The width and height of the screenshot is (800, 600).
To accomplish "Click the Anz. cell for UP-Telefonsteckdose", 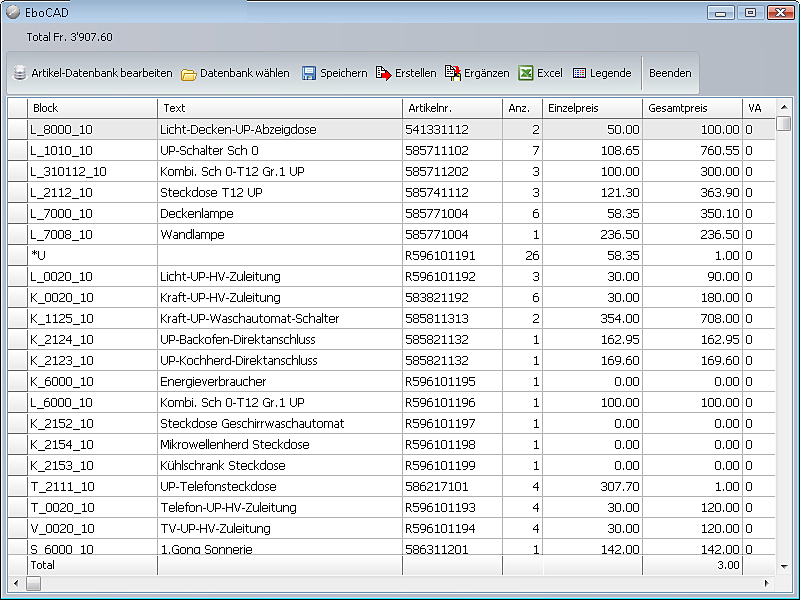I will (x=522, y=486).
